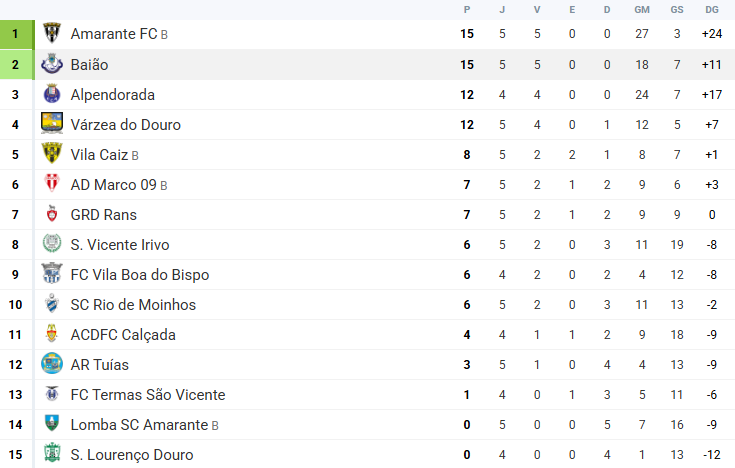735x468 pixels.
Task: Click the Amarante FC club crest
Action: click(52, 34)
